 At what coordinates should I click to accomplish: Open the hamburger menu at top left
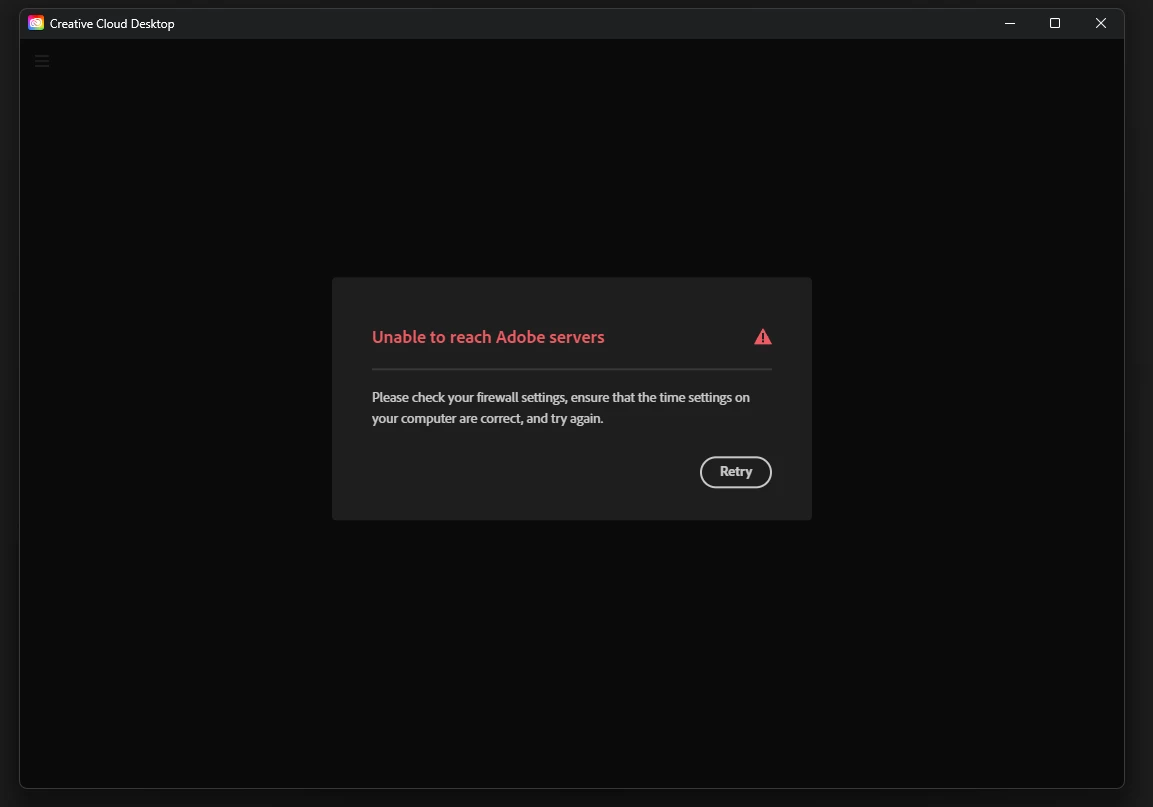(x=42, y=61)
